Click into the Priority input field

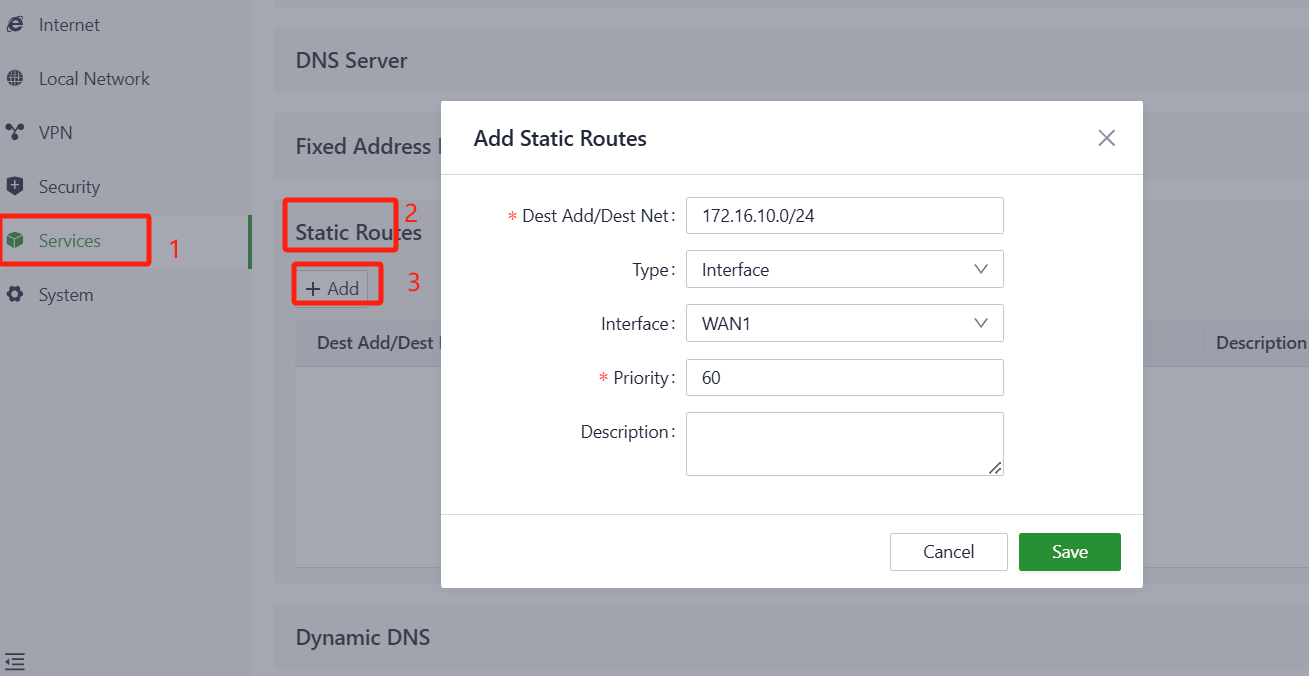tap(844, 377)
